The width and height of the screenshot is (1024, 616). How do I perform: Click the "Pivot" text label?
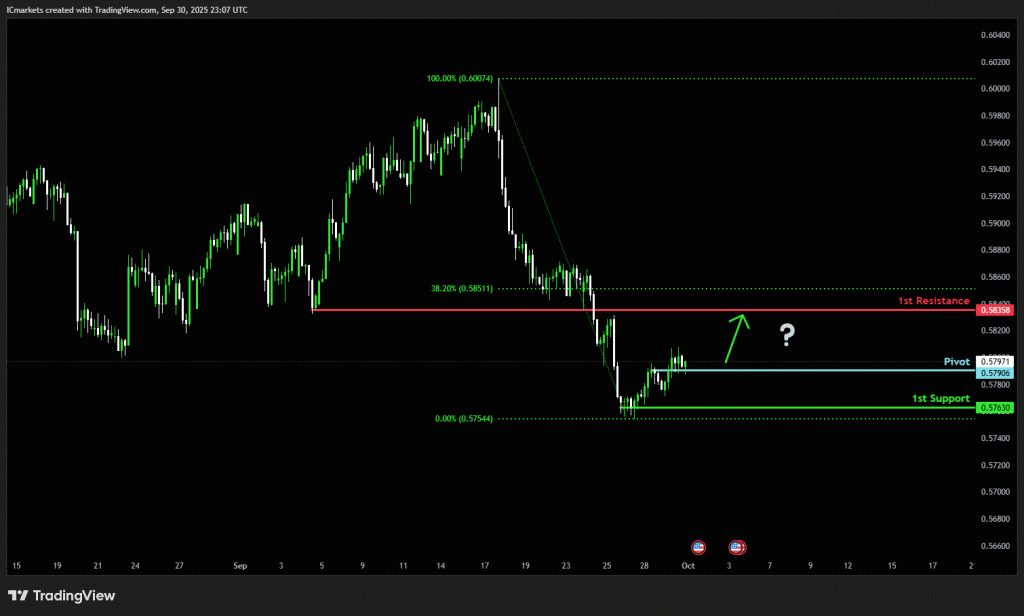[x=956, y=361]
